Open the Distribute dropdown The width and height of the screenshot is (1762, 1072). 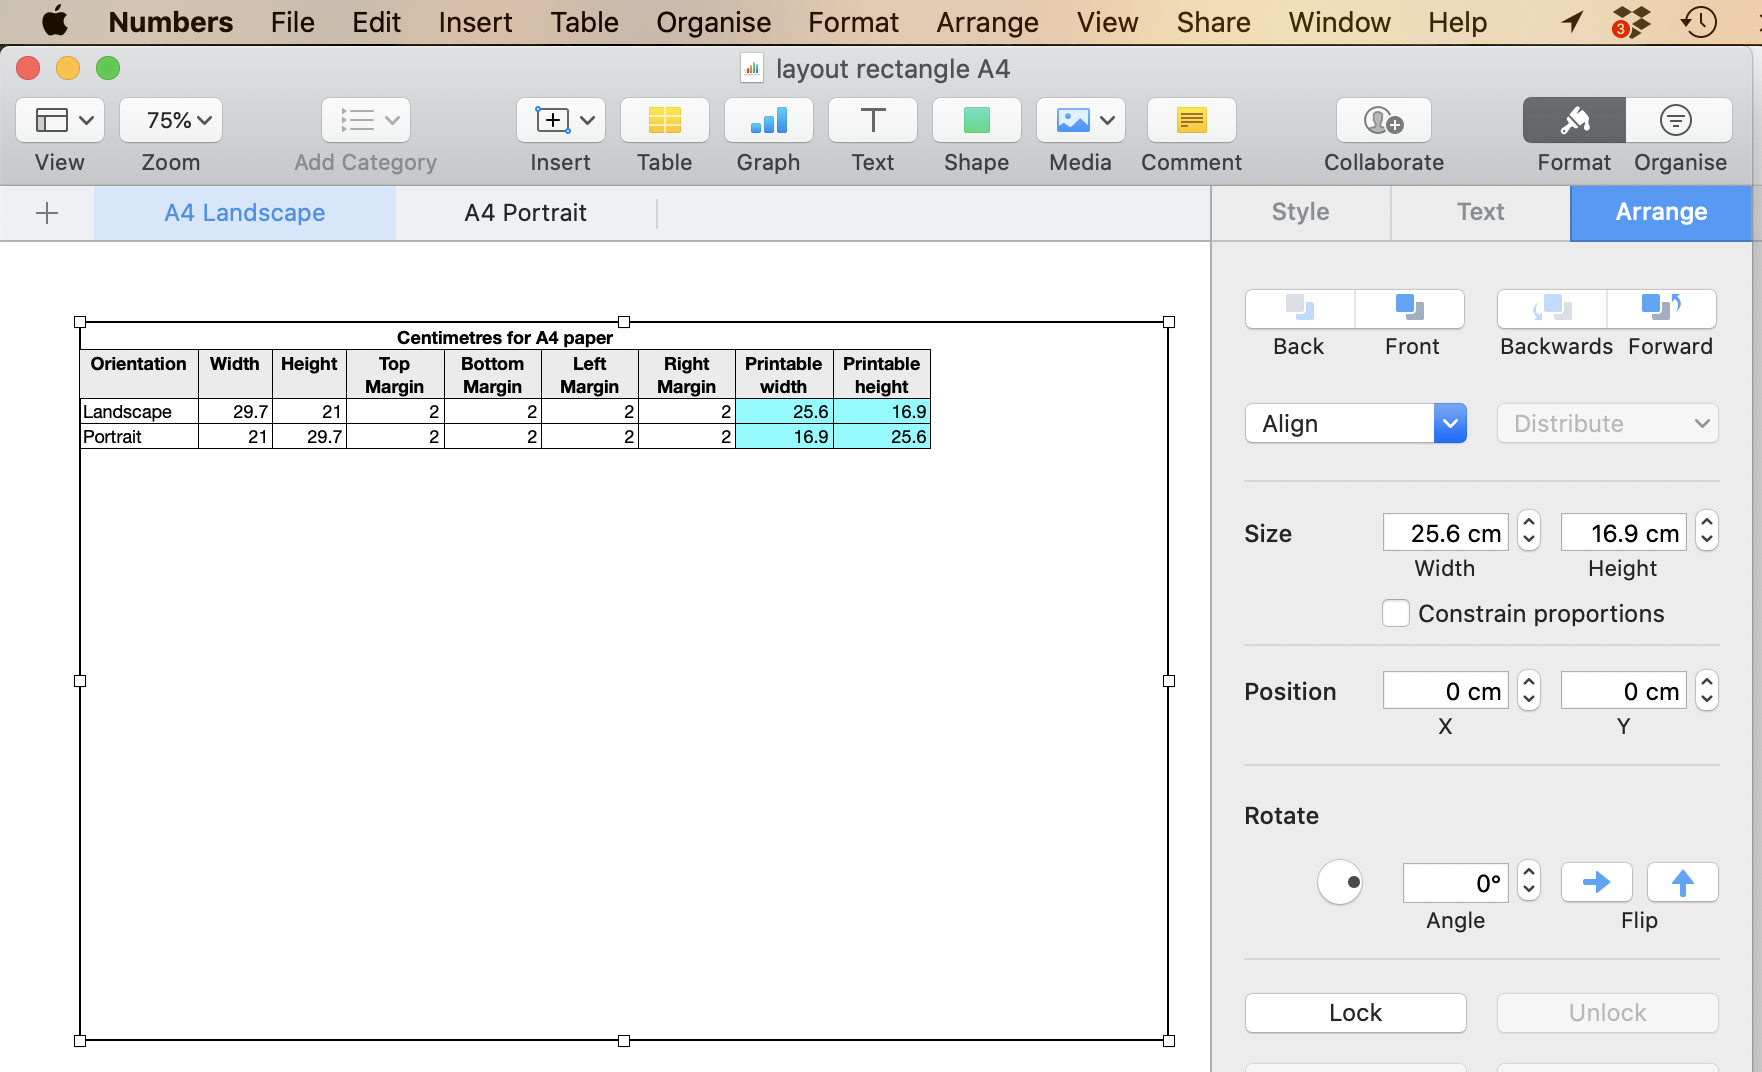pyautogui.click(x=1607, y=423)
